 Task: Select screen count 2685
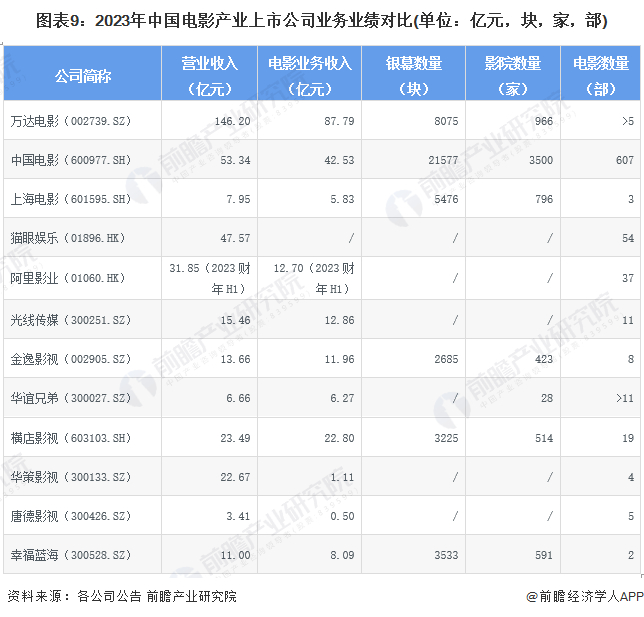446,359
